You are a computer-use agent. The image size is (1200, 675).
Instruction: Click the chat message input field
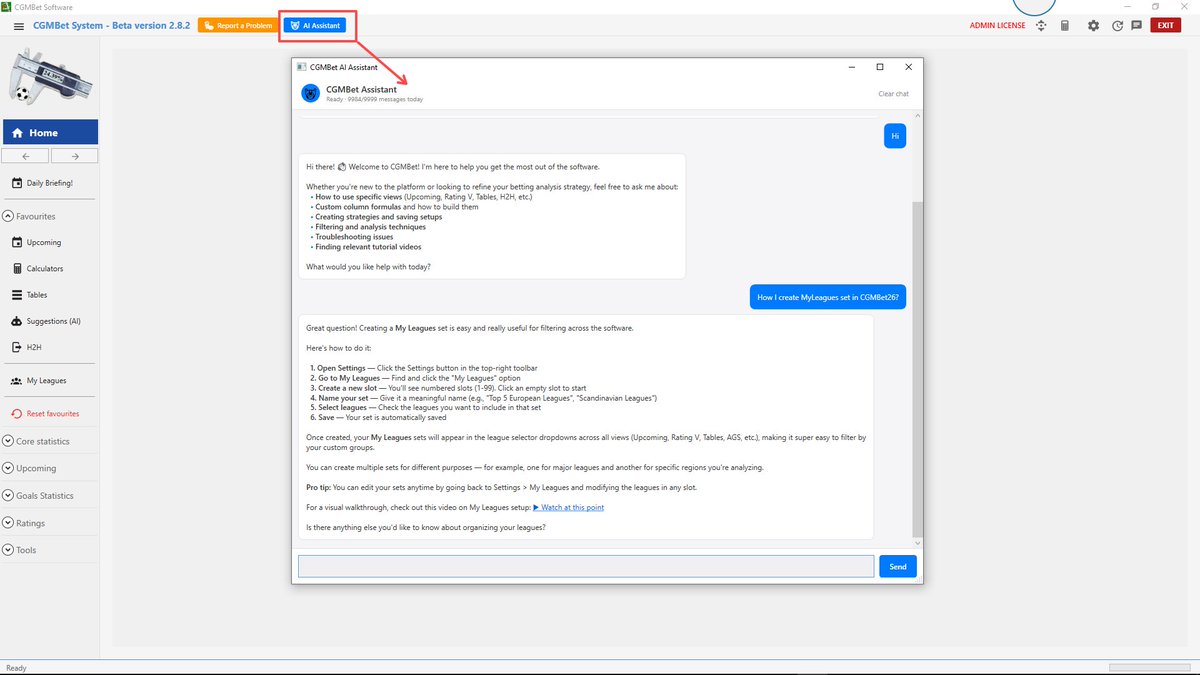coord(586,566)
